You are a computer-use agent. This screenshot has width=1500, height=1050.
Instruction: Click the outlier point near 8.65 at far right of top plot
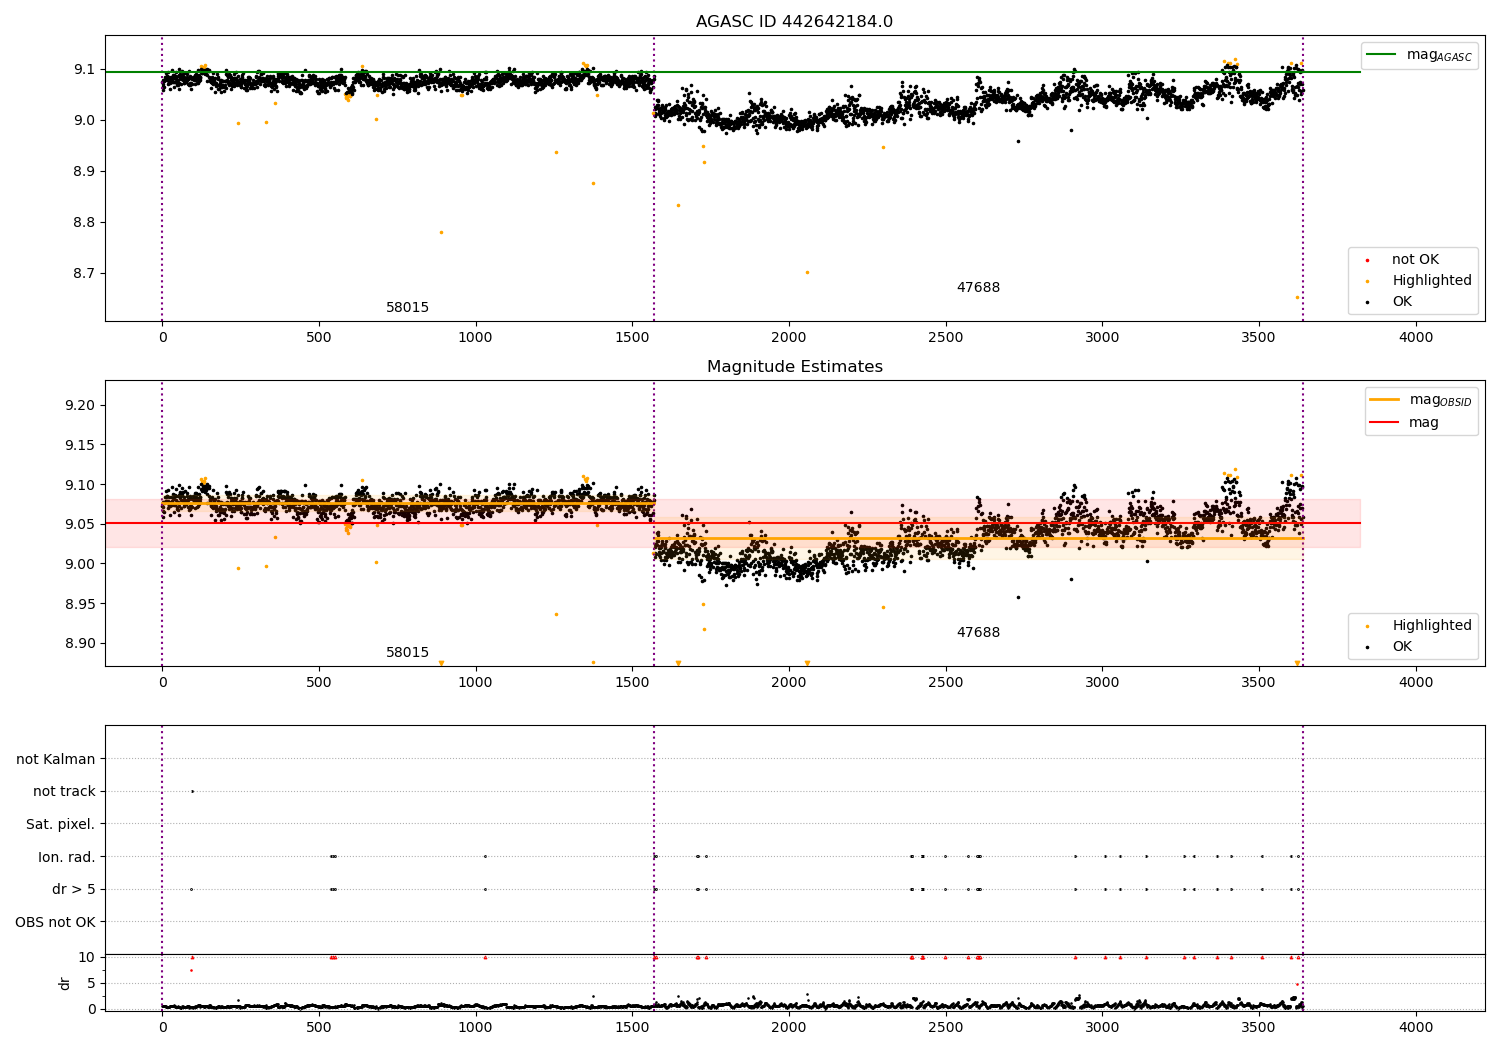(x=1297, y=297)
